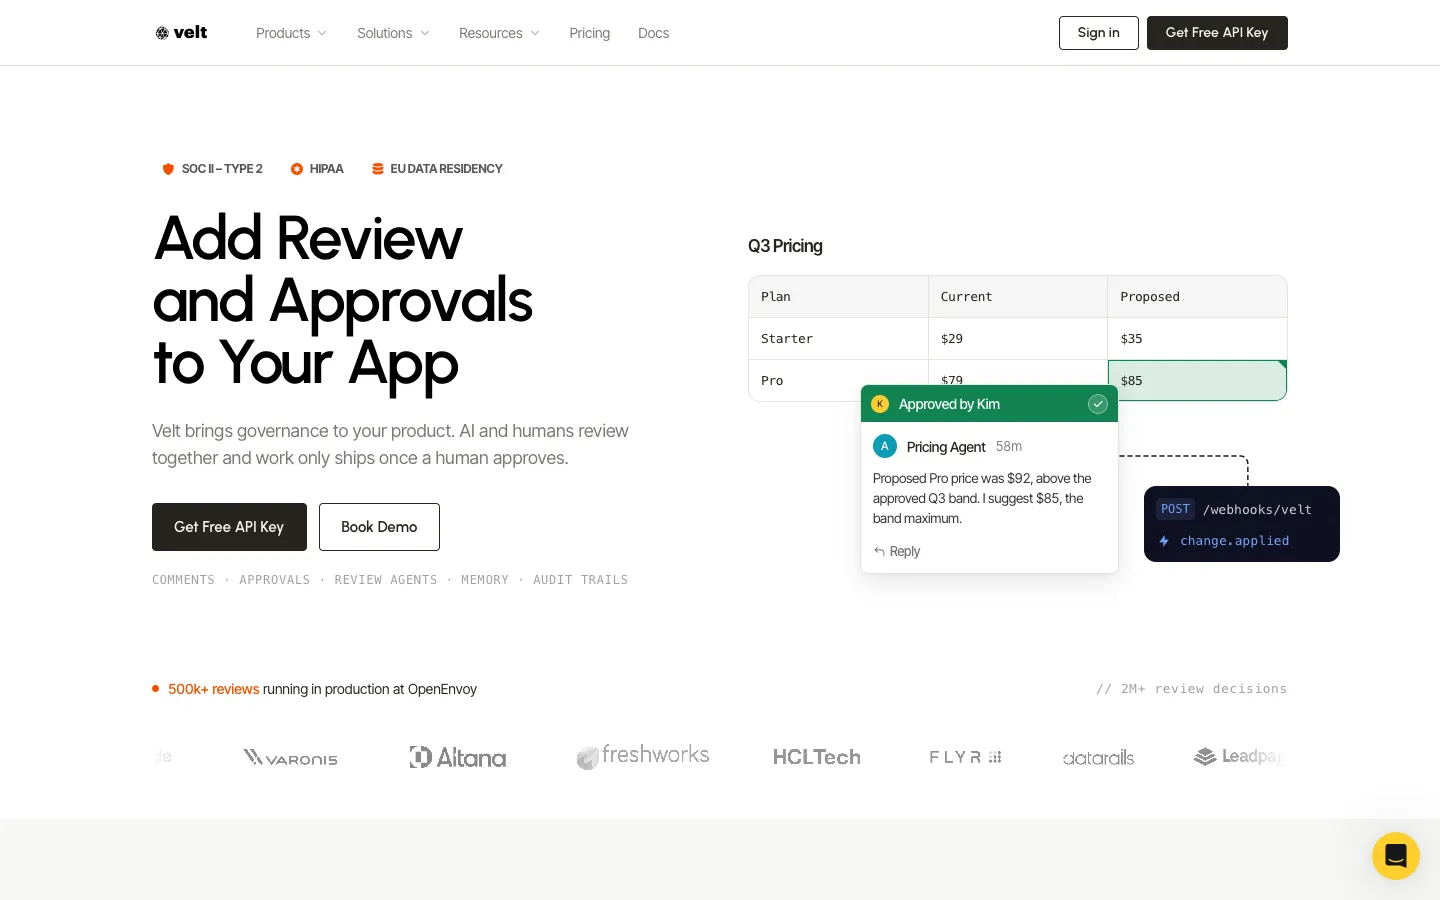The height and width of the screenshot is (900, 1440).
Task: Click the POST badge in webhook card
Action: coord(1175,509)
